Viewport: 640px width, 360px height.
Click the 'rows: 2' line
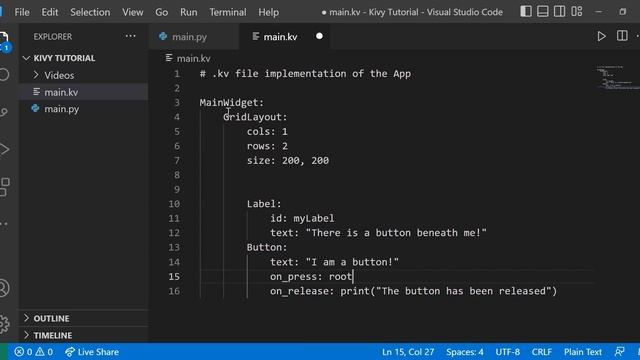[267, 146]
